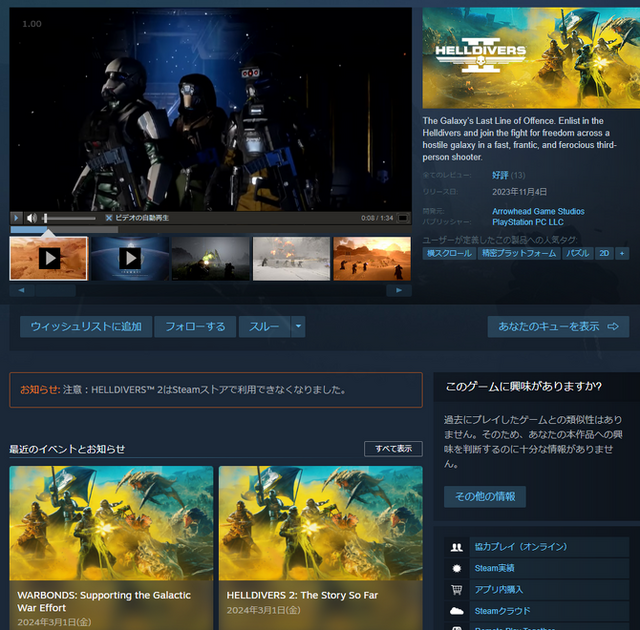Adjust the video volume slider
Screen dimensions: 640x630
coord(69,218)
